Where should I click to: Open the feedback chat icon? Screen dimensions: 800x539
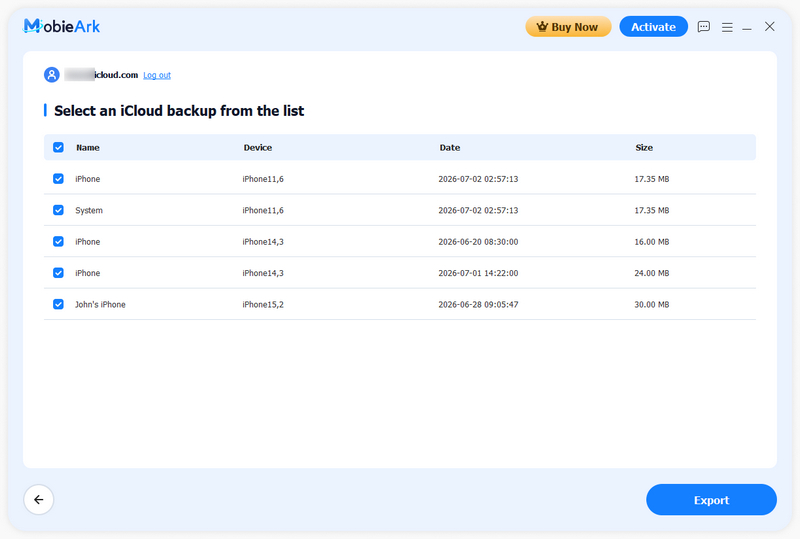[x=704, y=27]
